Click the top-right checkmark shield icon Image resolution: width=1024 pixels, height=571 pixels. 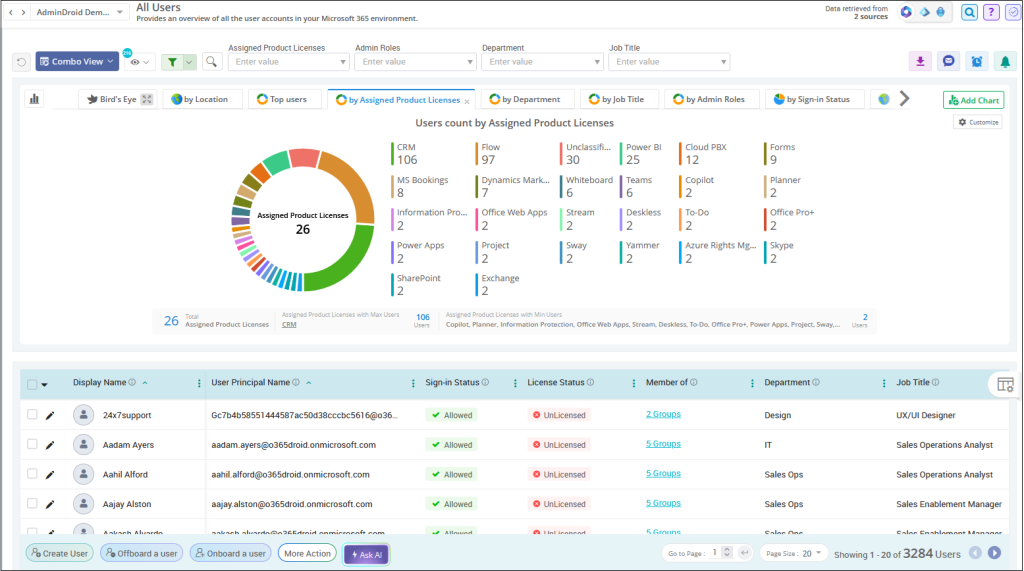1013,12
